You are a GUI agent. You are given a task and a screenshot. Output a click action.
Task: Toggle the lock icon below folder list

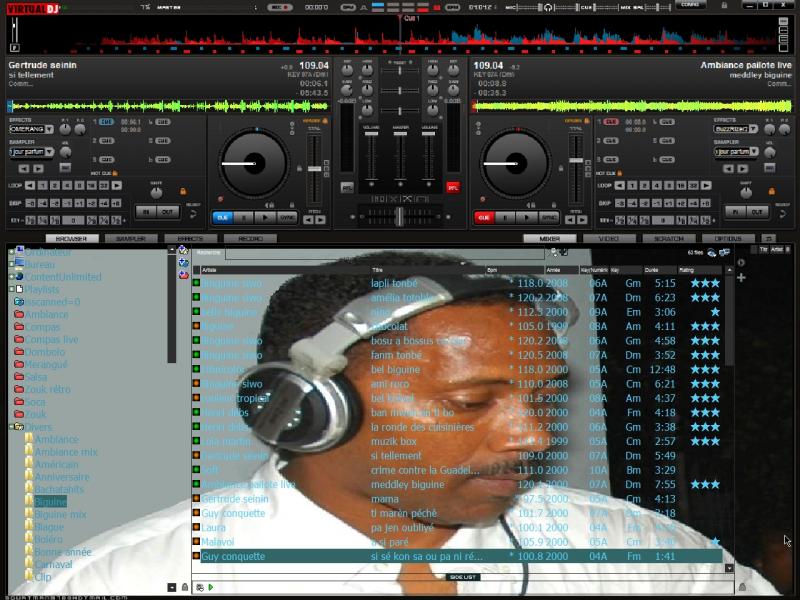[x=185, y=587]
